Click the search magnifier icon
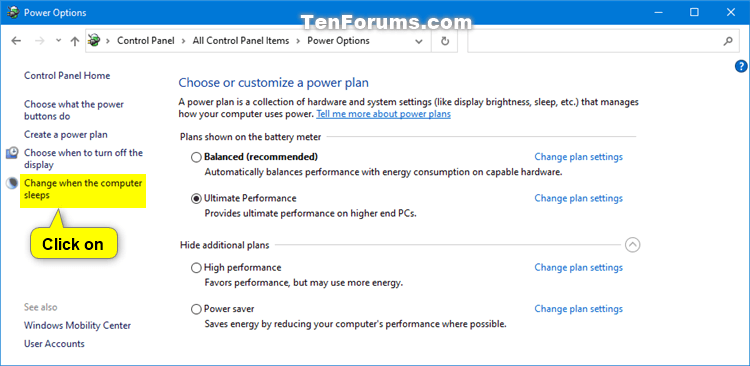 728,41
